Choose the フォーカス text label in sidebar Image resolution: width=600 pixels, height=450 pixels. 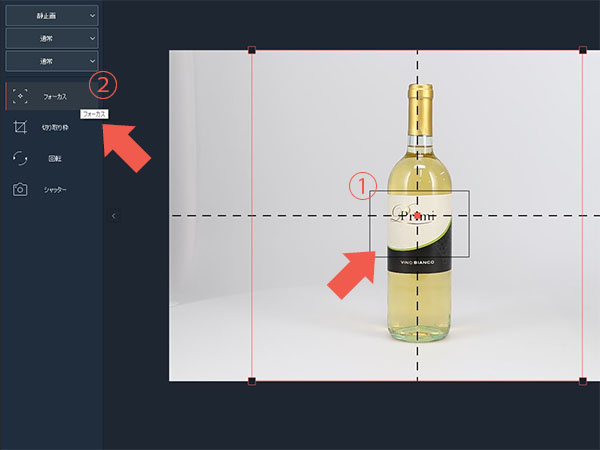[x=54, y=97]
